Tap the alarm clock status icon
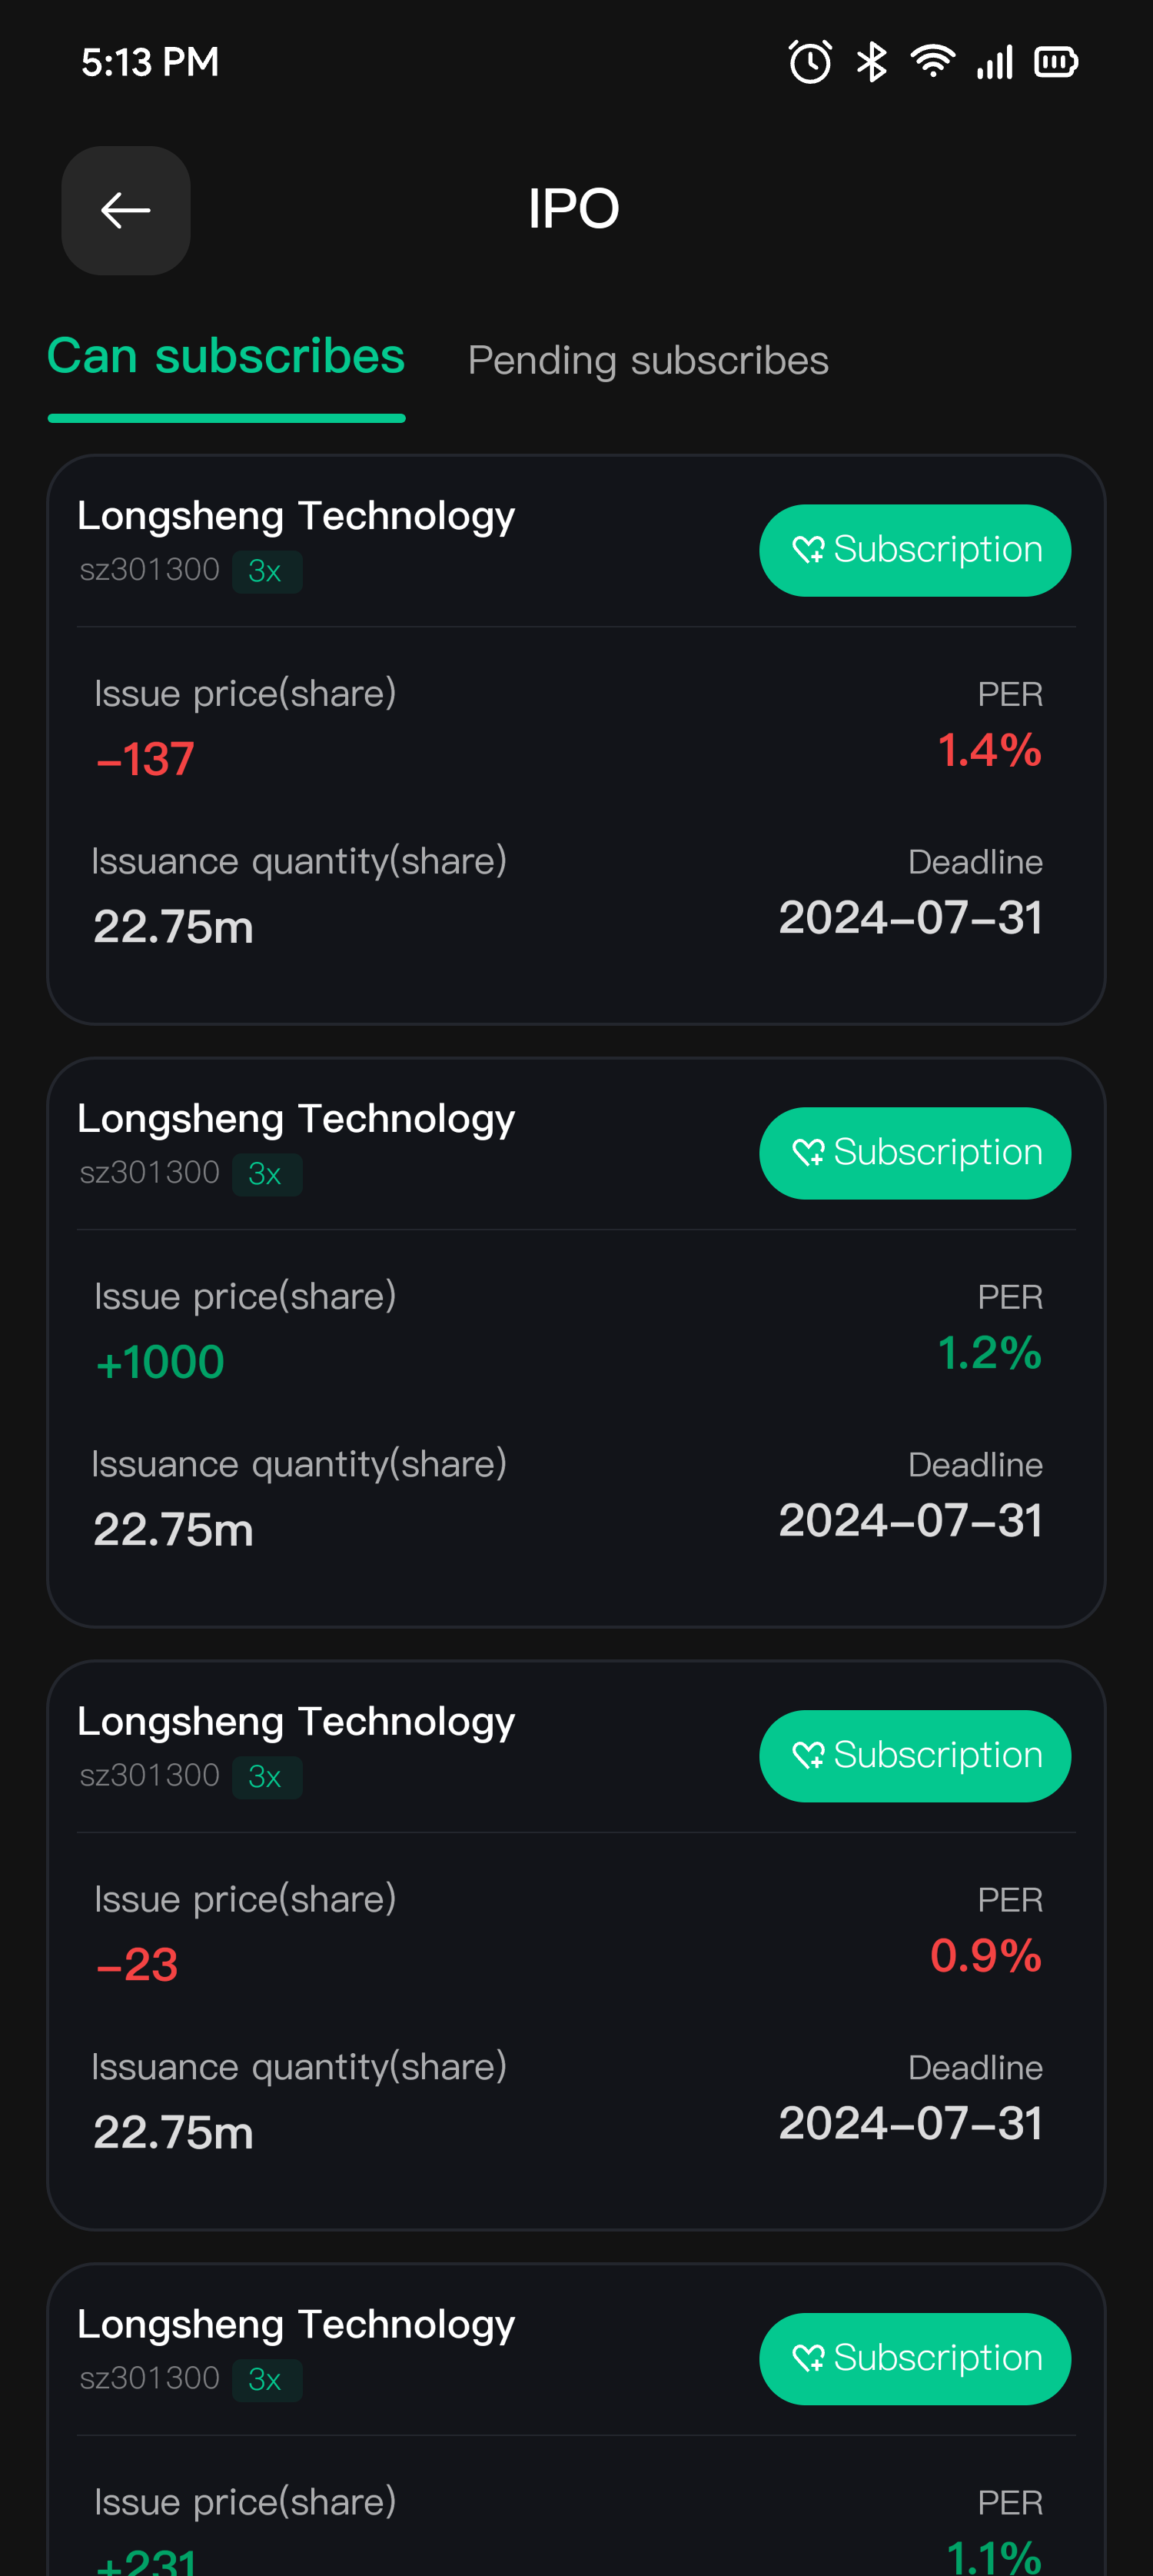The image size is (1153, 2576). [809, 62]
